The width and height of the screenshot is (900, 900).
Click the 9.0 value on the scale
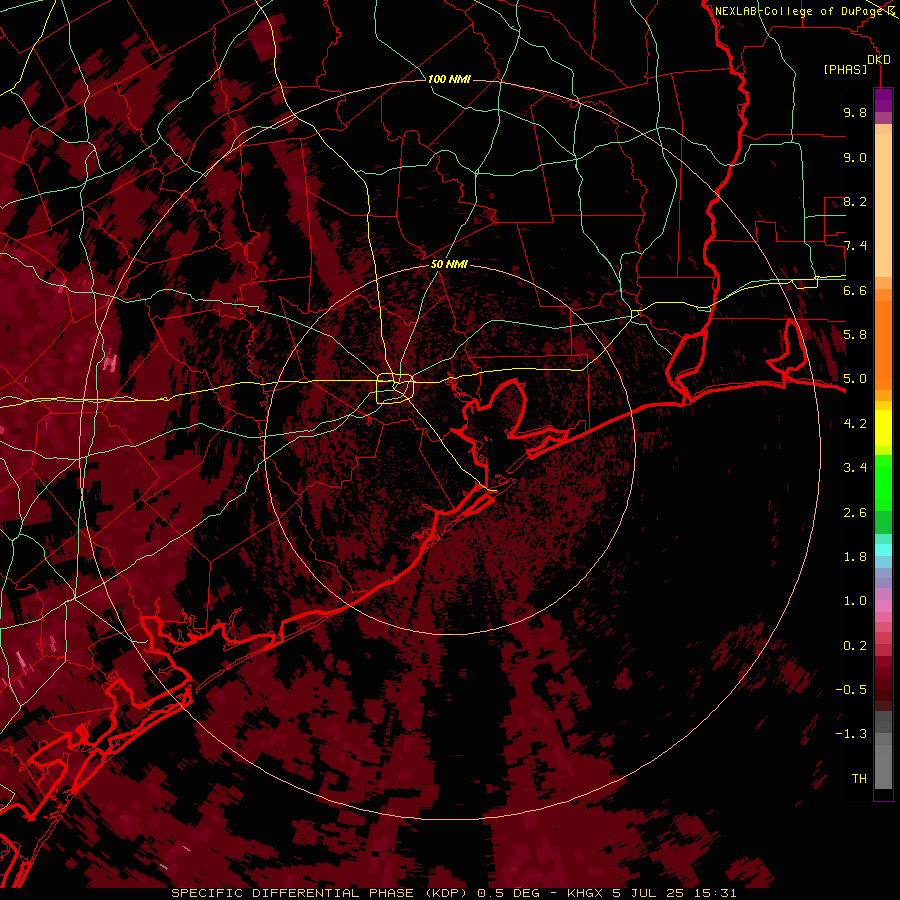pyautogui.click(x=855, y=157)
